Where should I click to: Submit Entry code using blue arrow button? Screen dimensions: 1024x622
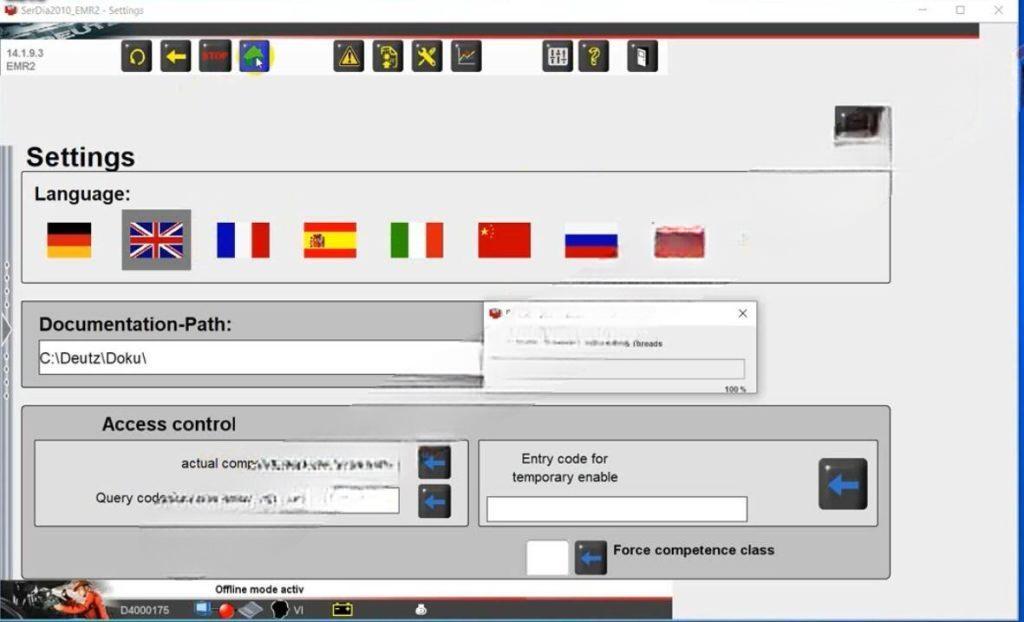click(x=842, y=484)
